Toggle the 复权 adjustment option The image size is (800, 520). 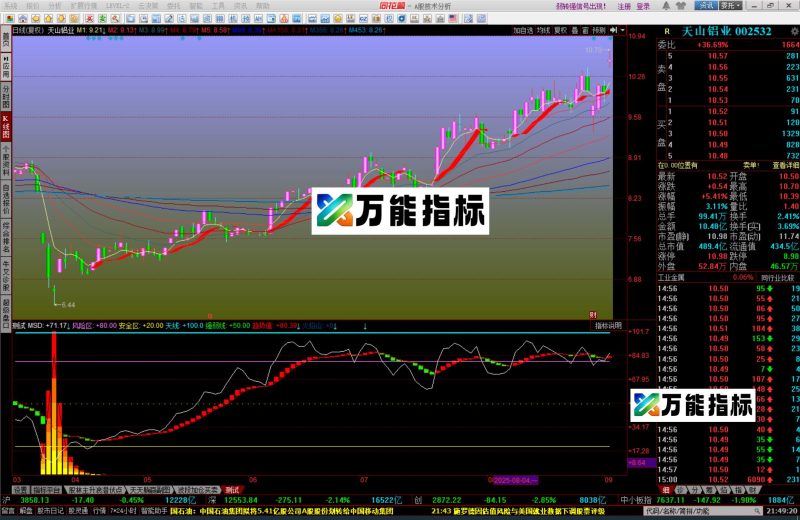(x=560, y=30)
